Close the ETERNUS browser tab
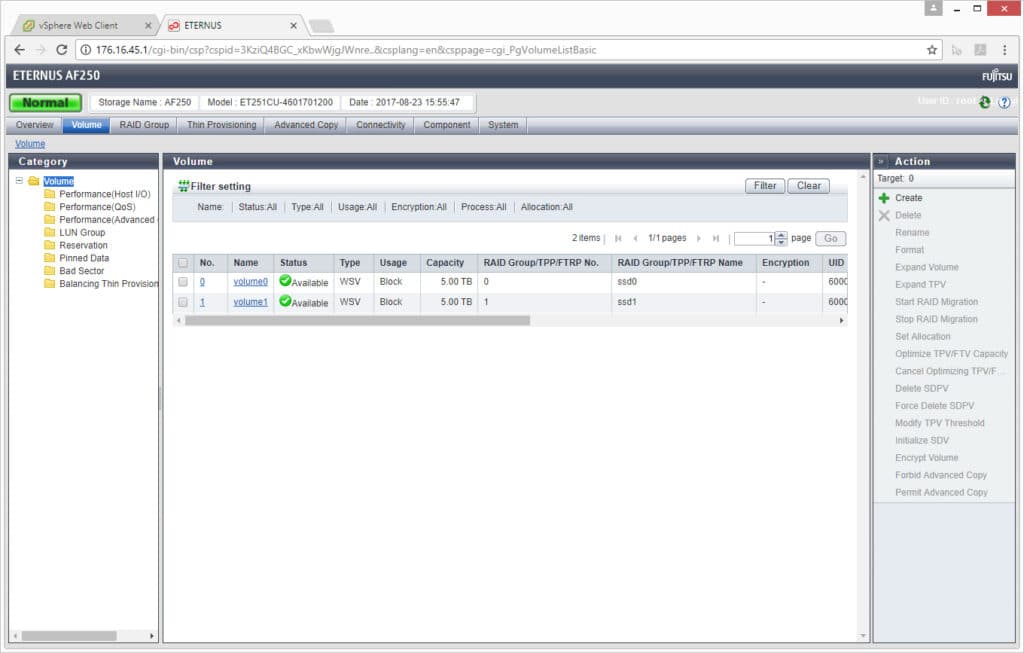1024x653 pixels. point(293,25)
